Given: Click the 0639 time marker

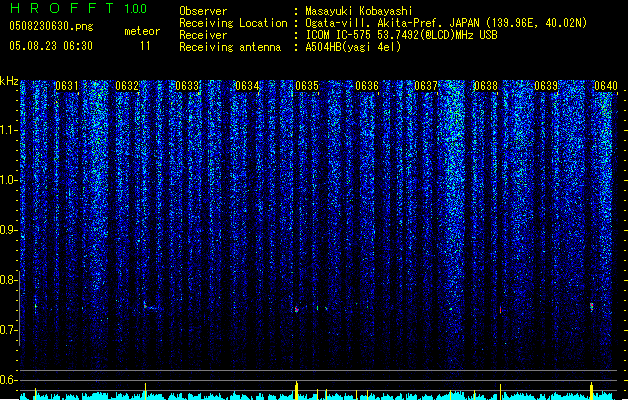Looking at the screenshot, I should (x=546, y=86).
